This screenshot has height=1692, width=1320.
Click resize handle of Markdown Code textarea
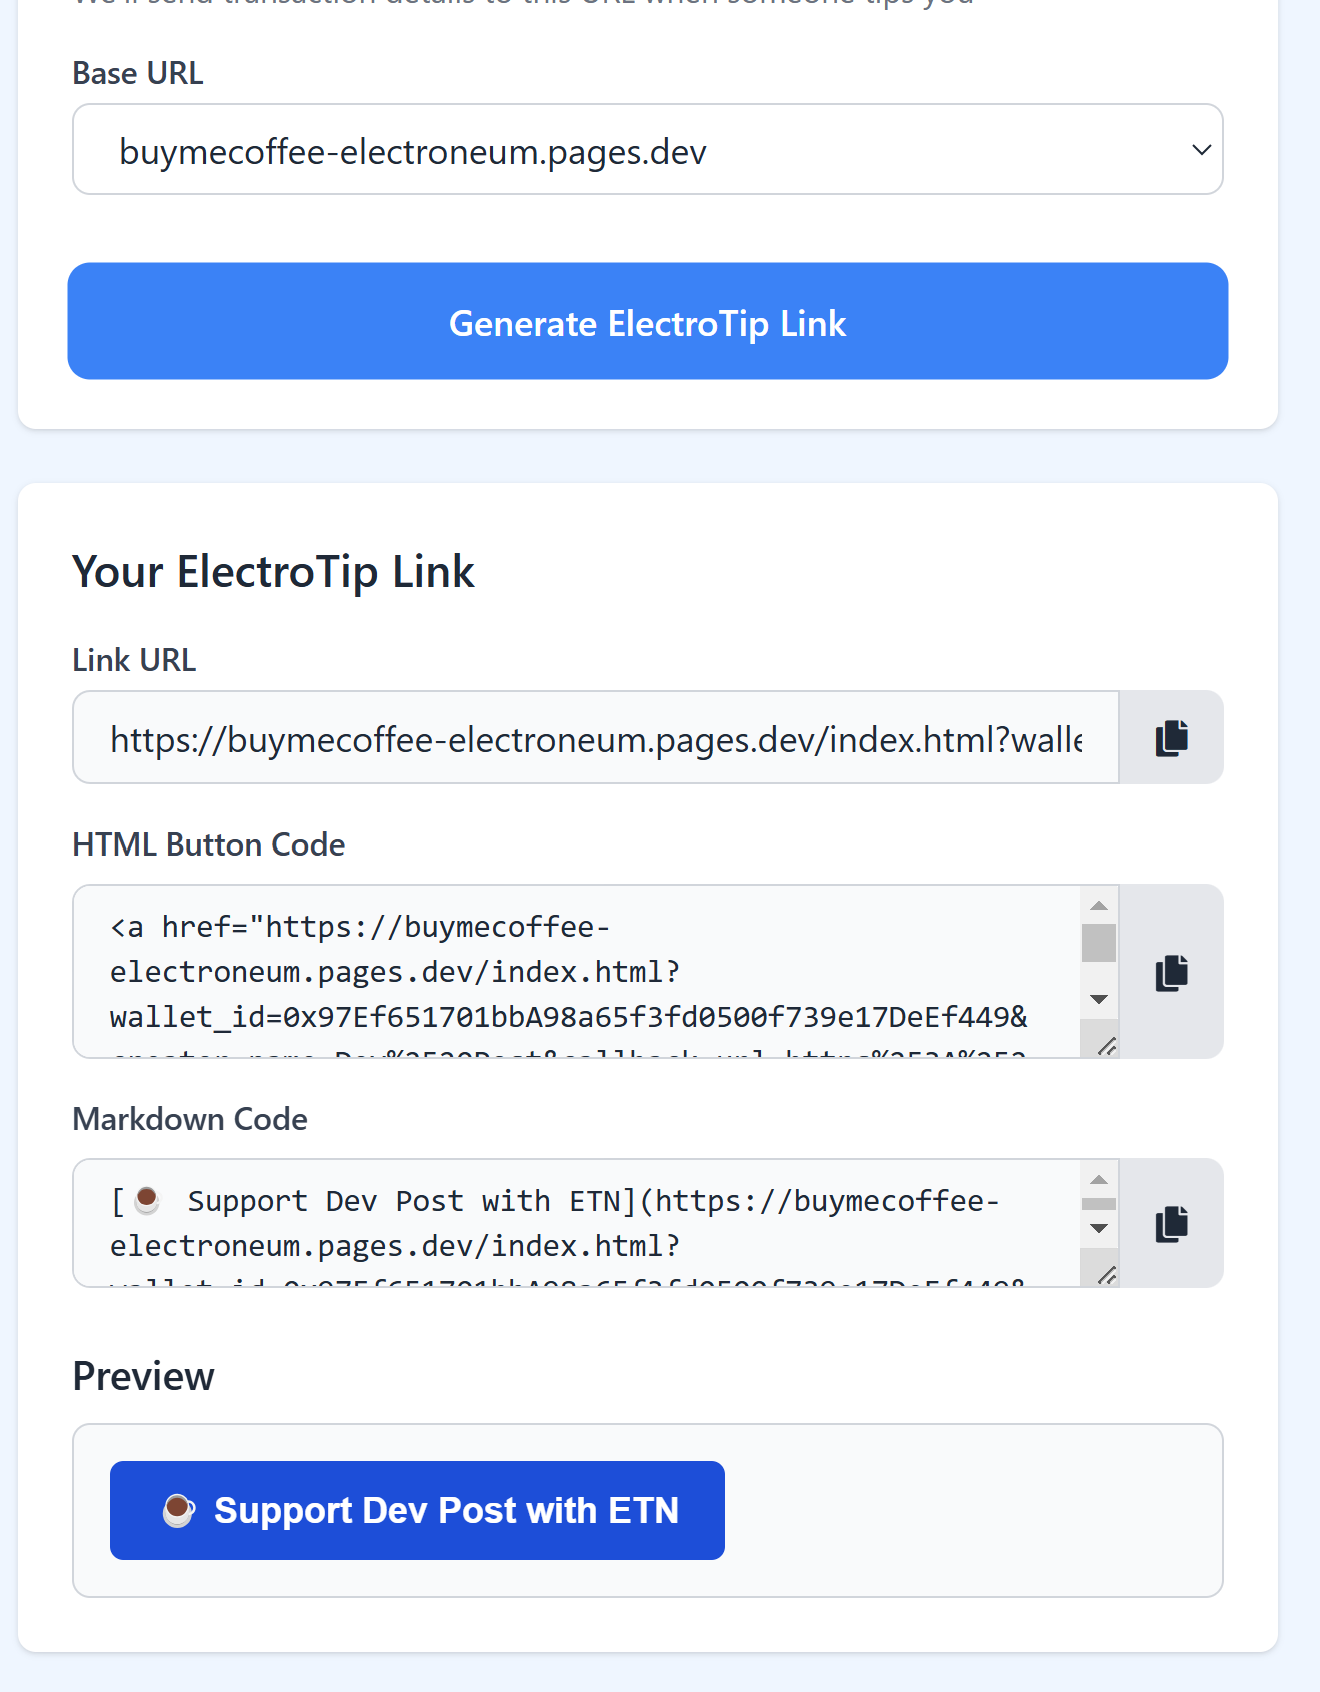[x=1107, y=1275]
